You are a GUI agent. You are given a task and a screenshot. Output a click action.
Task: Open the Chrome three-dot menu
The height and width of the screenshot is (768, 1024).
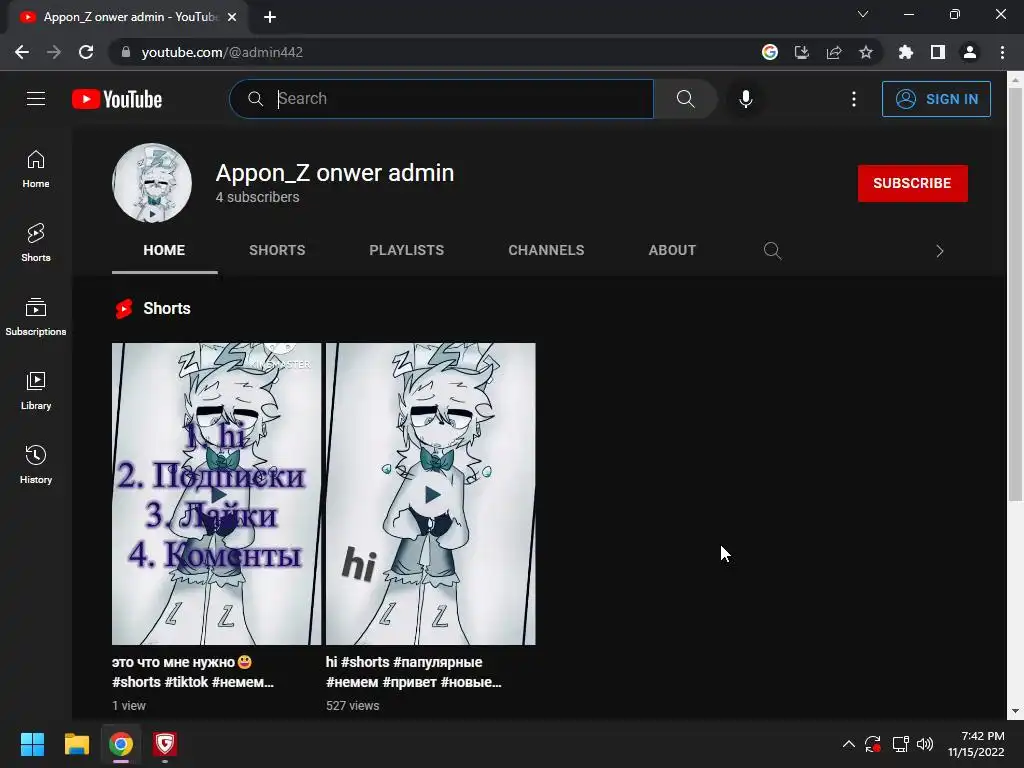[x=1002, y=52]
